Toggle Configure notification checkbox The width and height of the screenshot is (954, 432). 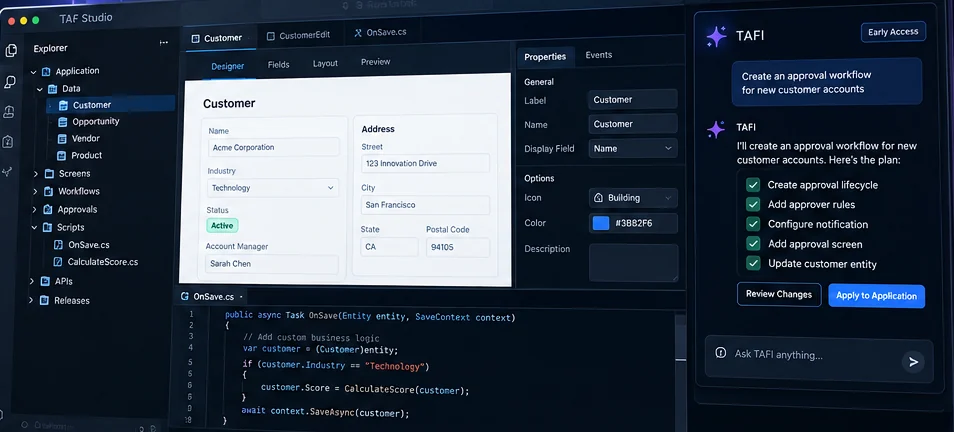click(753, 225)
